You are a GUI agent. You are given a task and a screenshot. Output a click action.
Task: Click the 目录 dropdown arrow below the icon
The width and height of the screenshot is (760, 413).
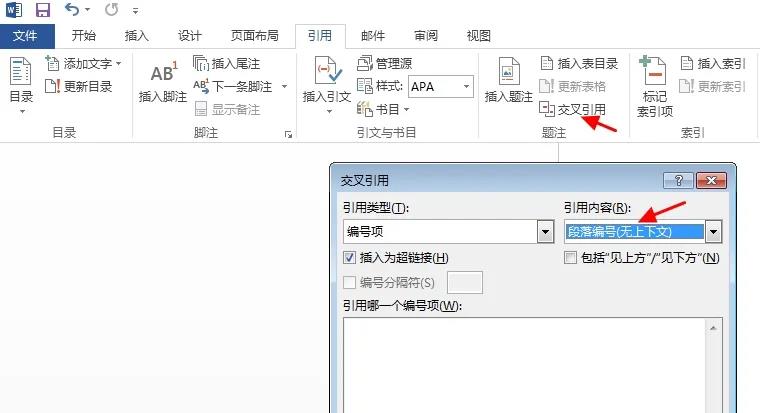(x=22, y=112)
